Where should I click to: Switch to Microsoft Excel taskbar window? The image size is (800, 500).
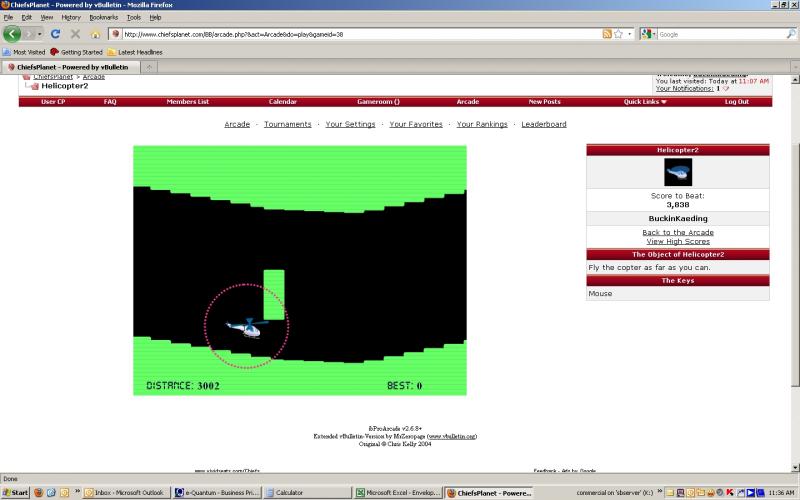(x=398, y=493)
